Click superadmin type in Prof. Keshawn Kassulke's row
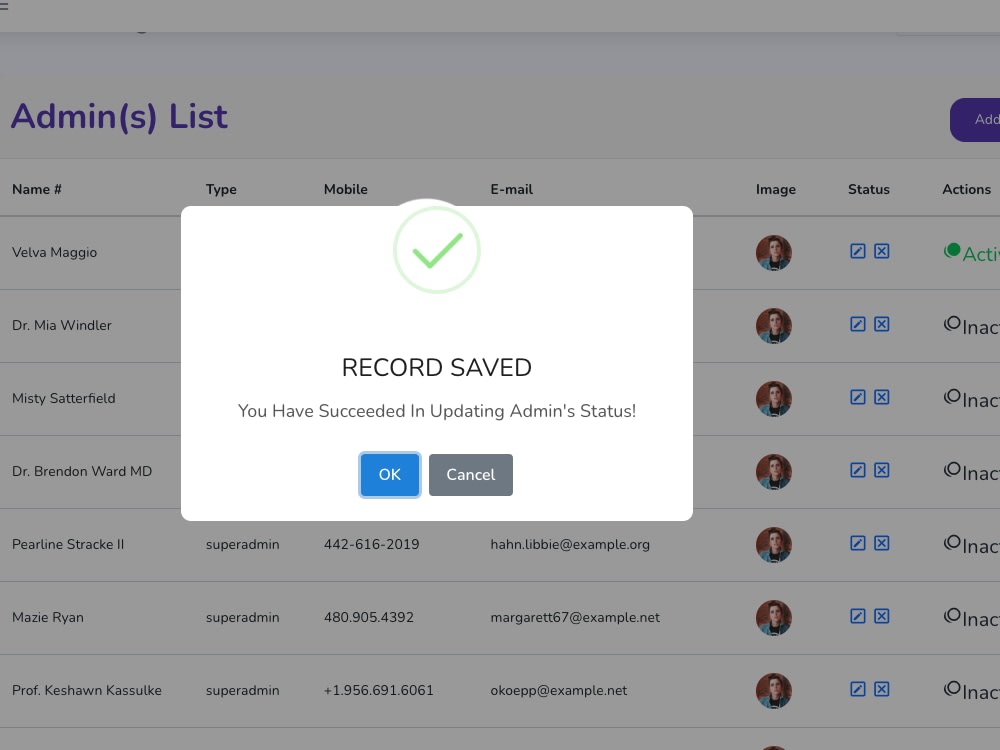1000x750 pixels. (x=242, y=691)
